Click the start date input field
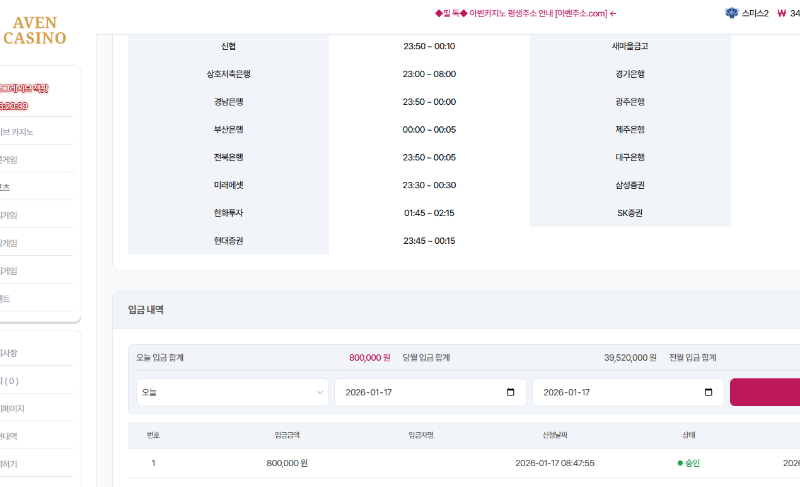 tap(420, 392)
